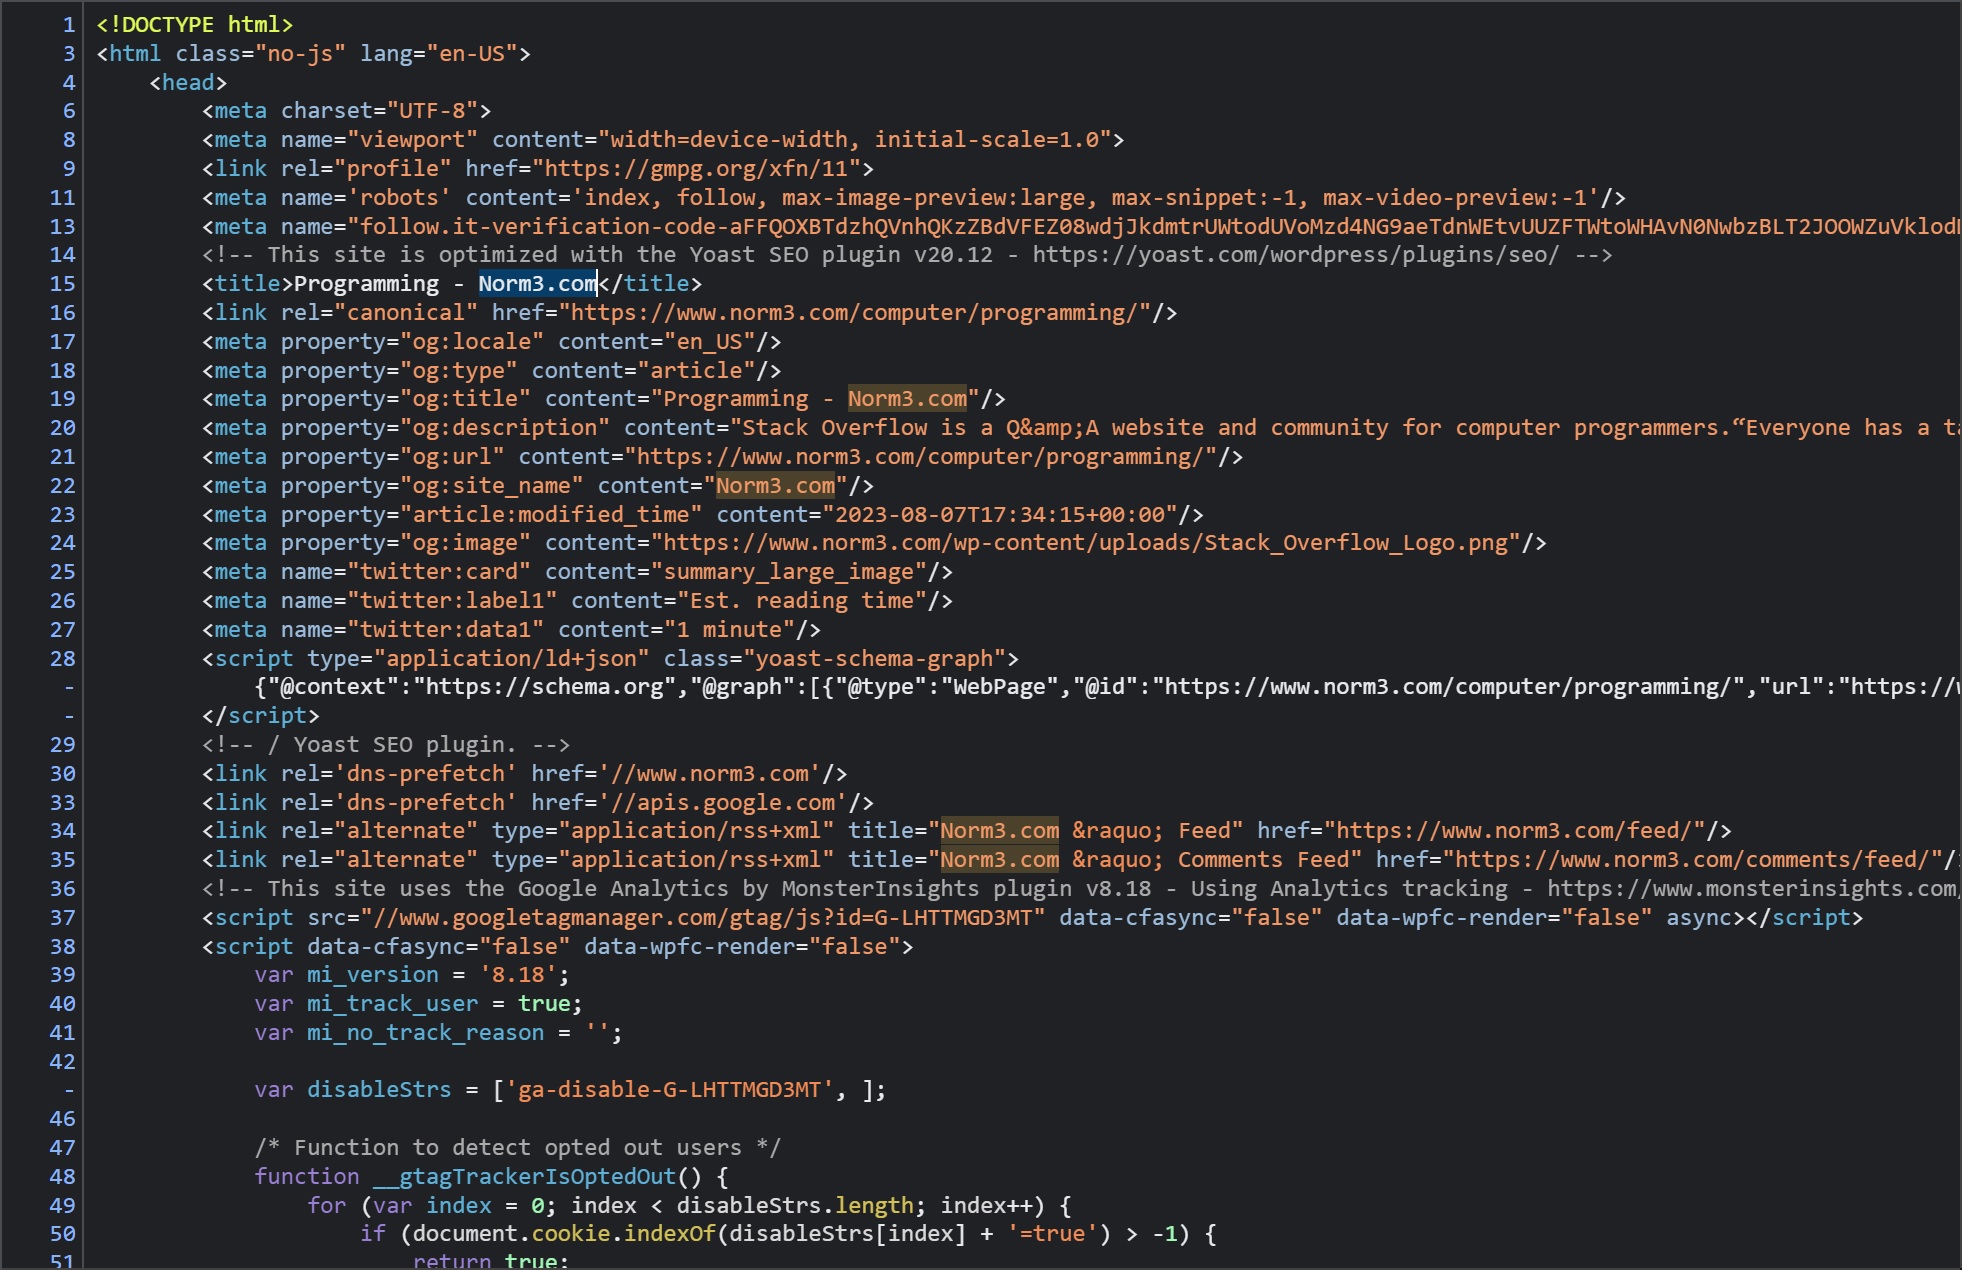Click the highlighted Norm3.com in og:site_name

775,486
